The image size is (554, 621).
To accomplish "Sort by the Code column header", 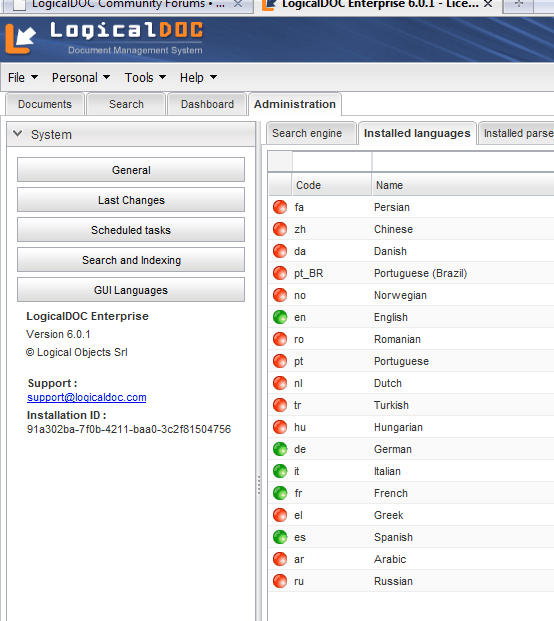I will pyautogui.click(x=332, y=185).
